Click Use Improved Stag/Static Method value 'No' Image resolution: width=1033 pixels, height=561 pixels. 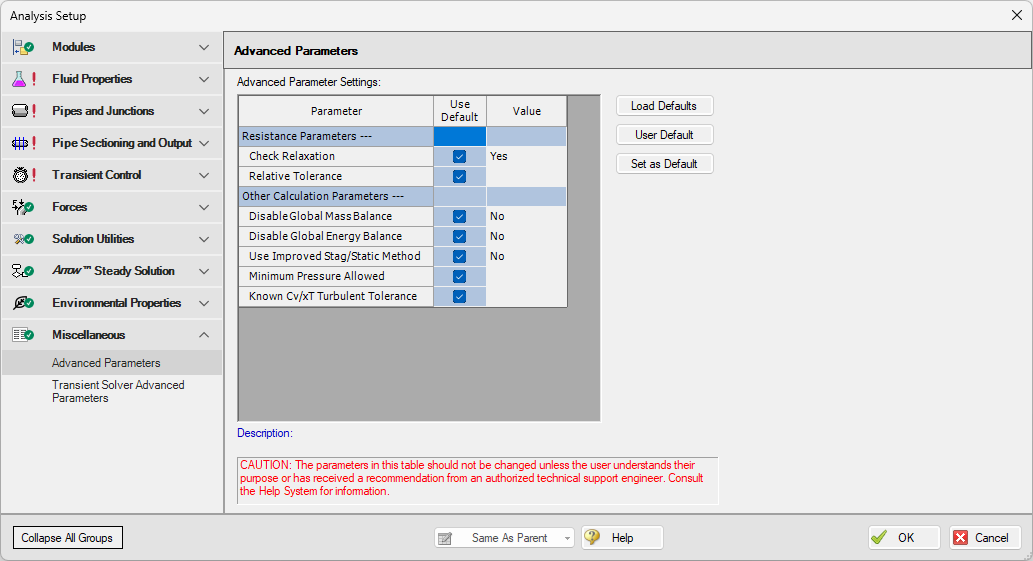click(x=526, y=257)
